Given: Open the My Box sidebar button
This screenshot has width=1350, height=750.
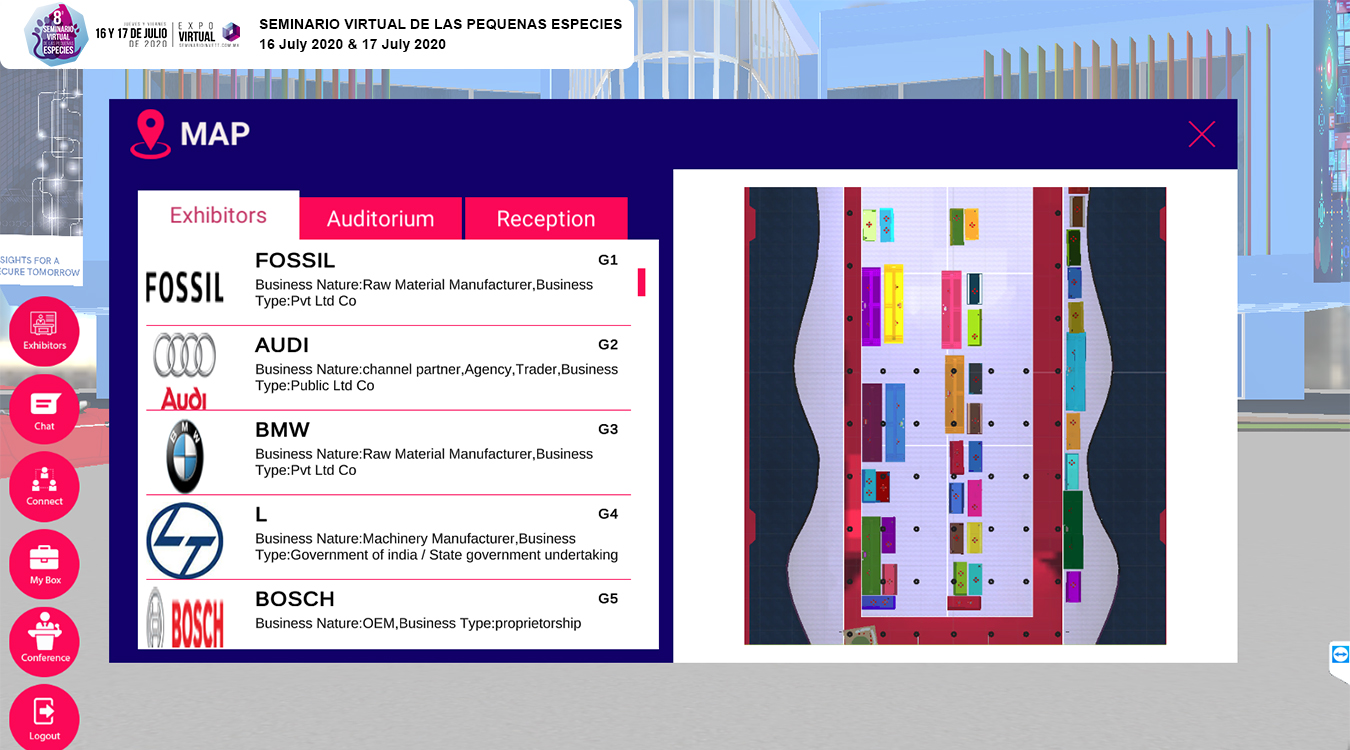Looking at the screenshot, I should pos(44,564).
